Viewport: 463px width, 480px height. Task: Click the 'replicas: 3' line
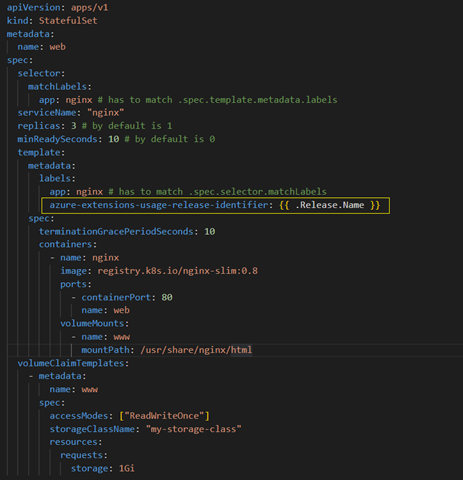(47, 126)
